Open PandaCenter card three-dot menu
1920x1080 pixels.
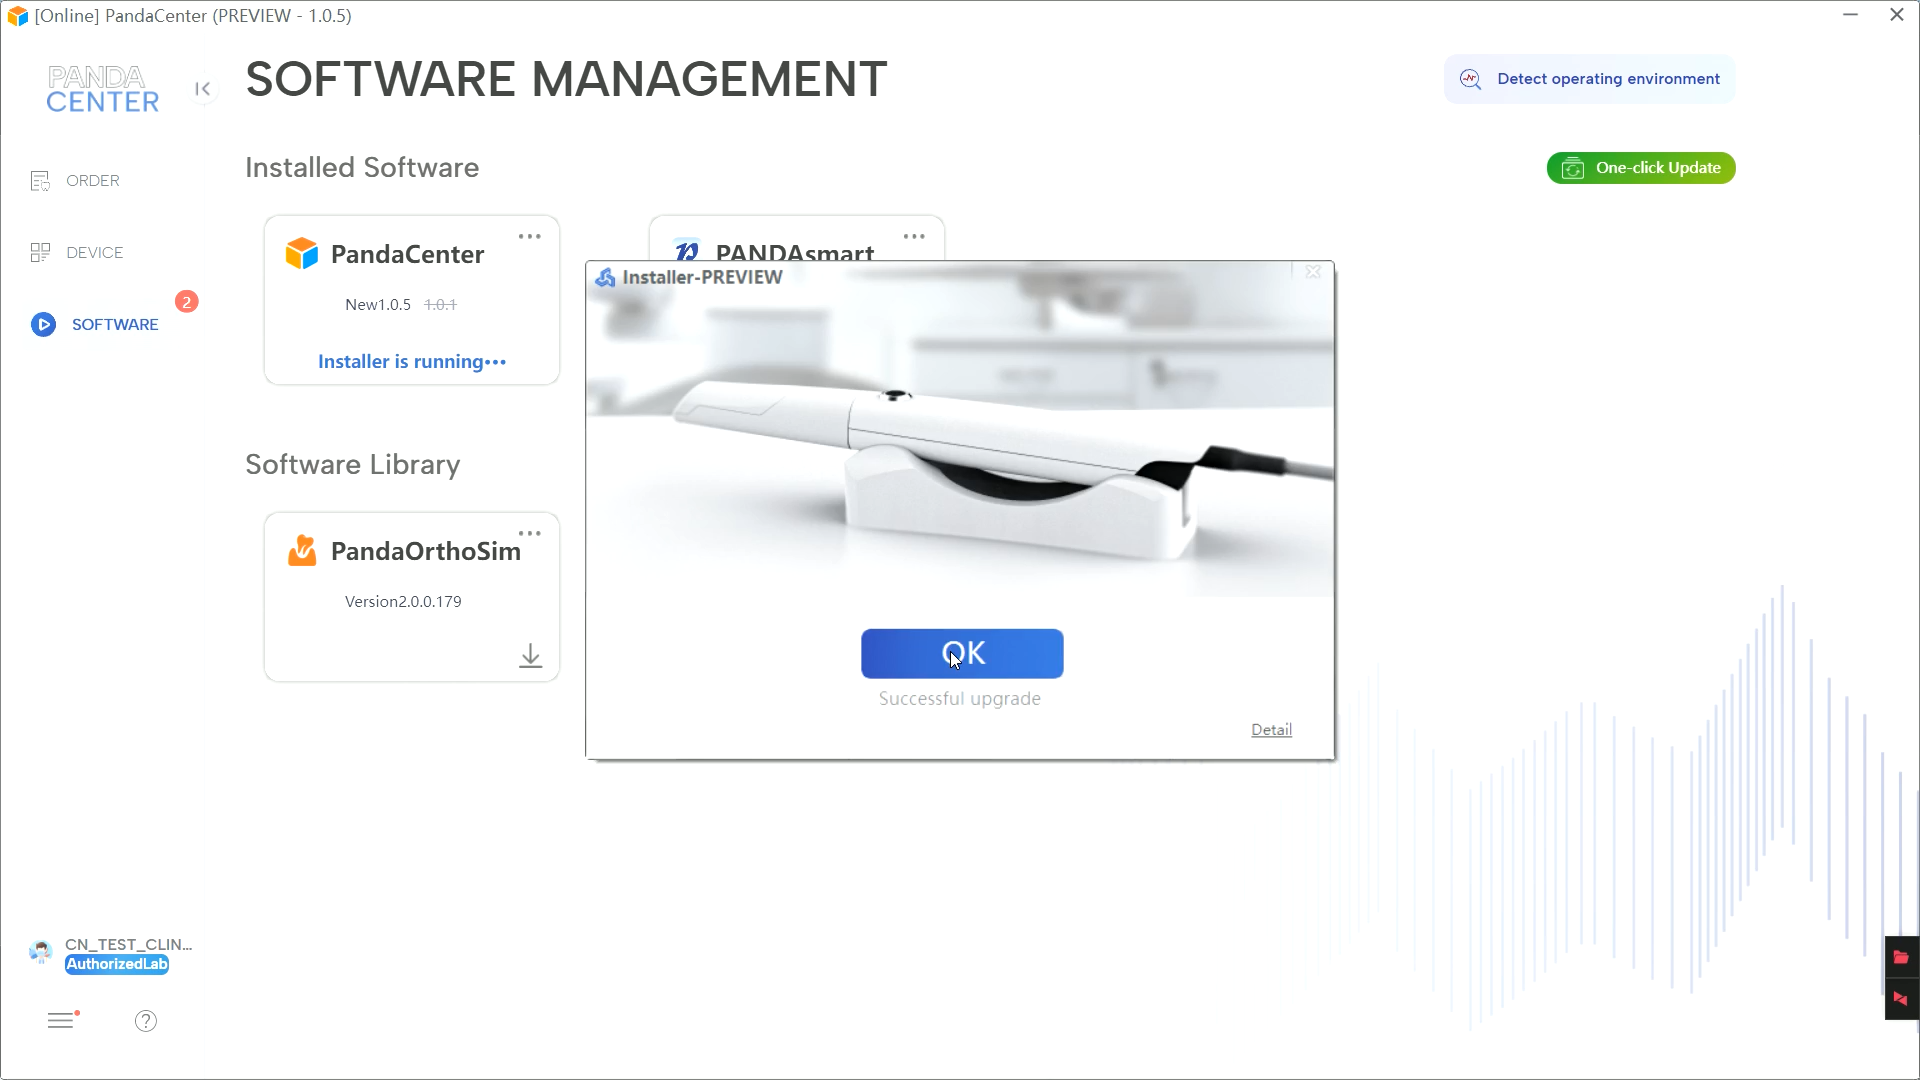point(529,237)
